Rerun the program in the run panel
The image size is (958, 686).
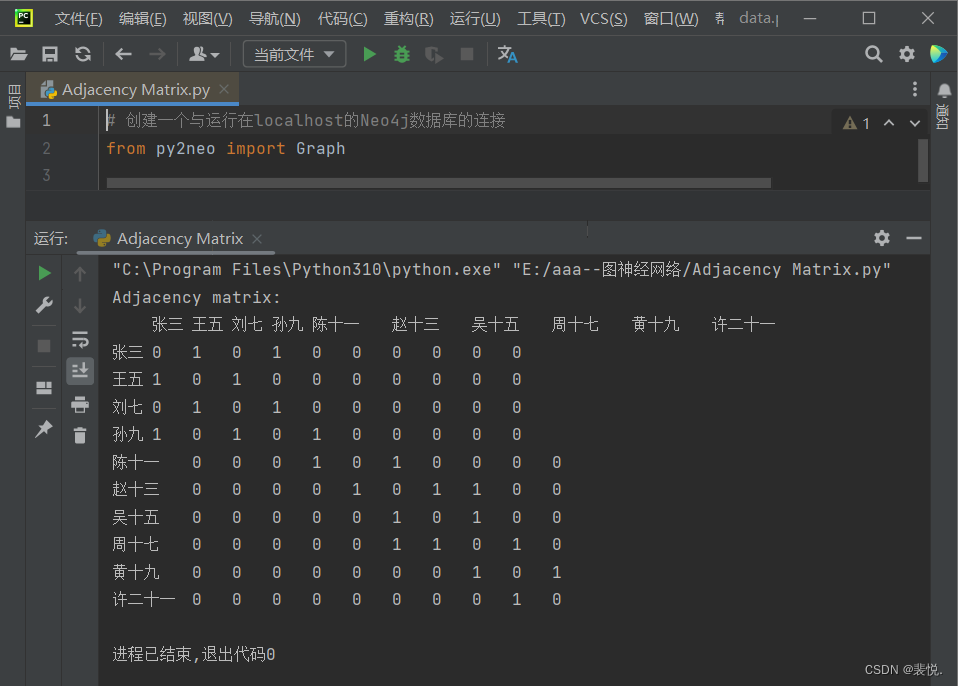[44, 272]
